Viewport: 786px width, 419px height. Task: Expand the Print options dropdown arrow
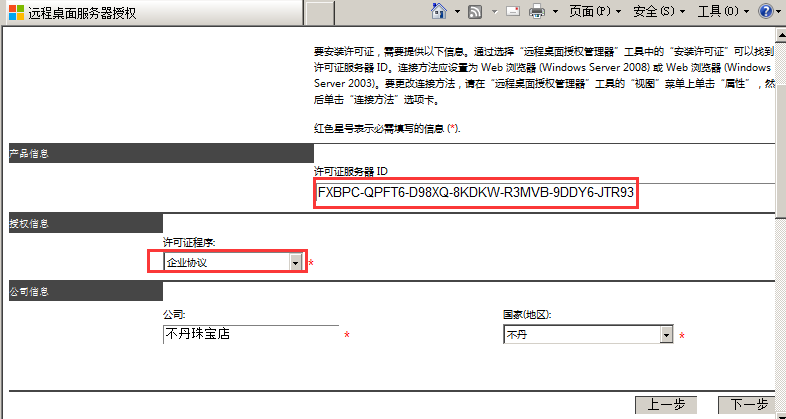(x=554, y=12)
